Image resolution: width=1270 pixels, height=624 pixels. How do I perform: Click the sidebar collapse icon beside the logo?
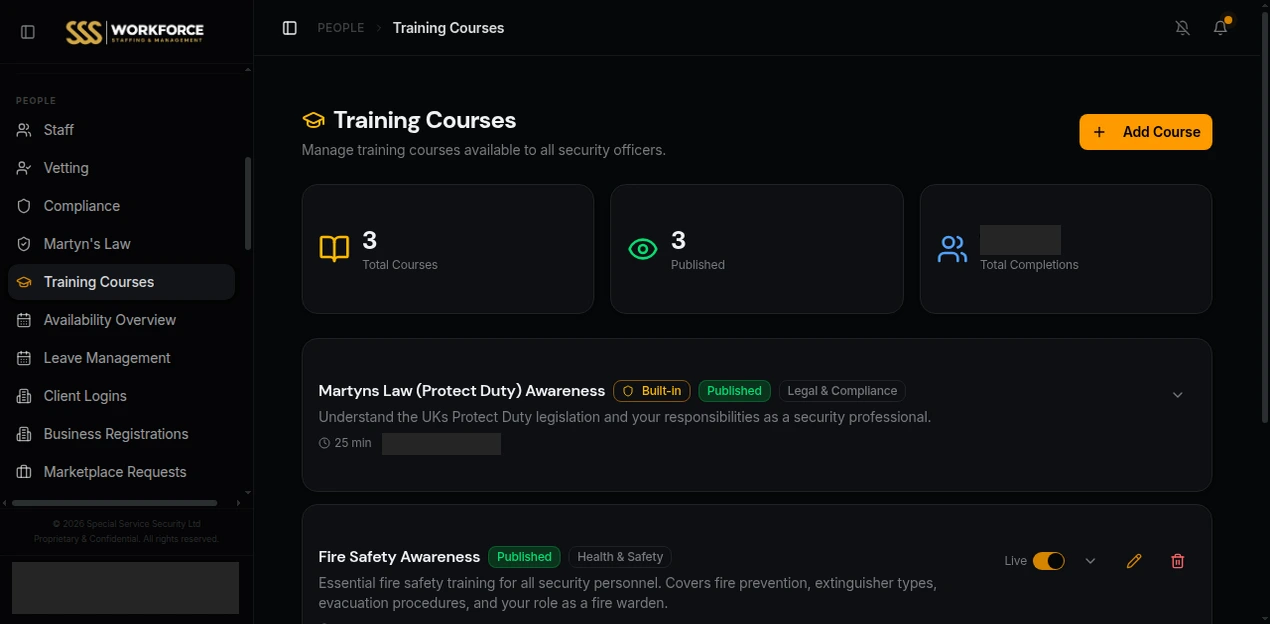[x=28, y=32]
